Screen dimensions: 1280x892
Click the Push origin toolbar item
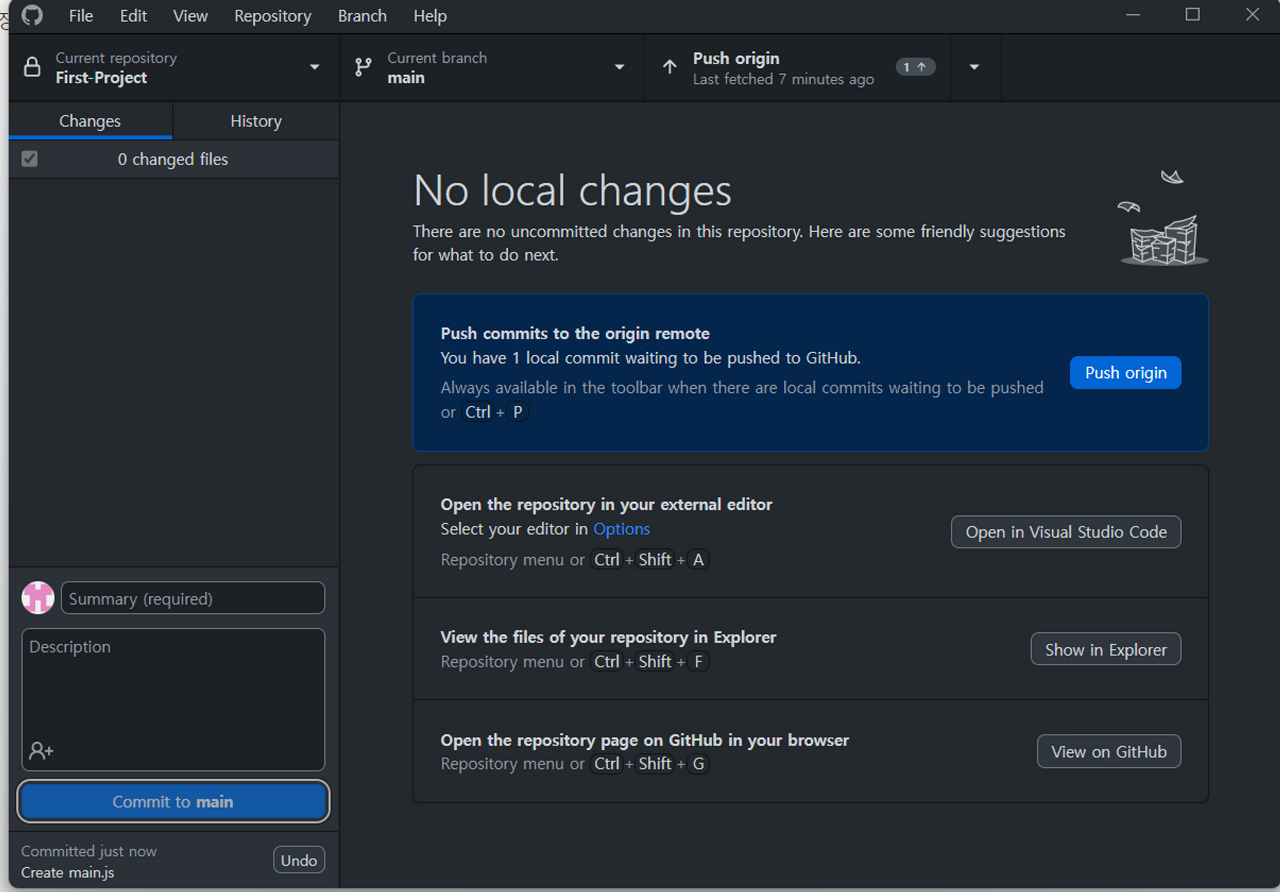pos(798,68)
